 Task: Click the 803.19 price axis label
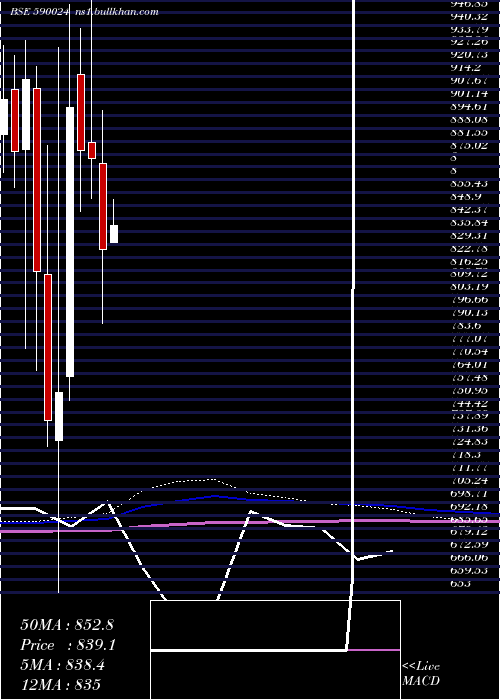point(469,287)
